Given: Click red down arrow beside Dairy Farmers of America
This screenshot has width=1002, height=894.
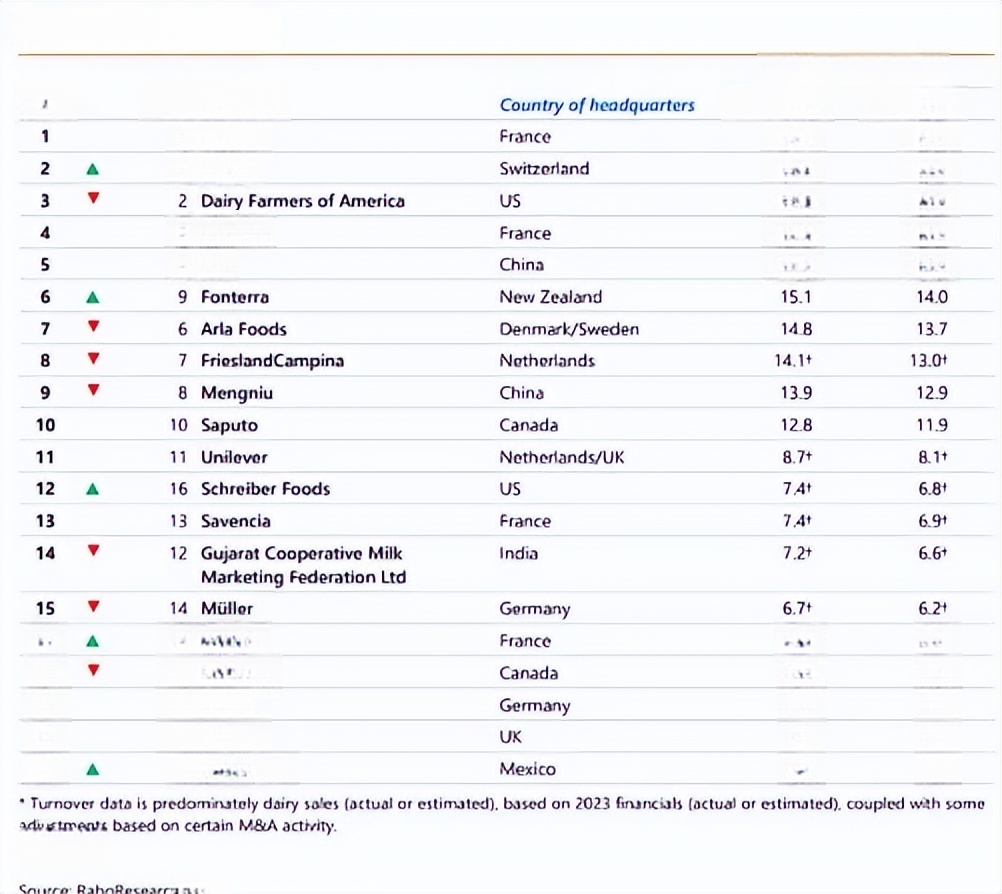Looking at the screenshot, I should pos(93,198).
